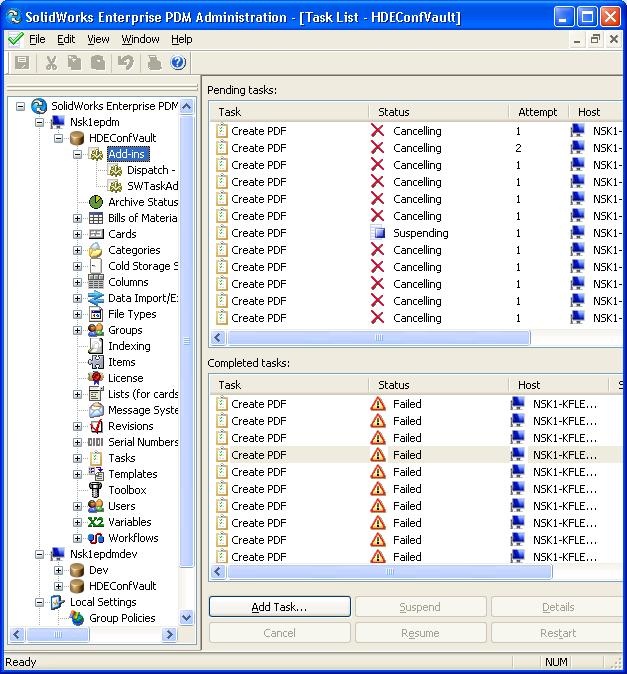Select pending task with Attempt 2
The height and width of the screenshot is (674, 627).
click(415, 148)
